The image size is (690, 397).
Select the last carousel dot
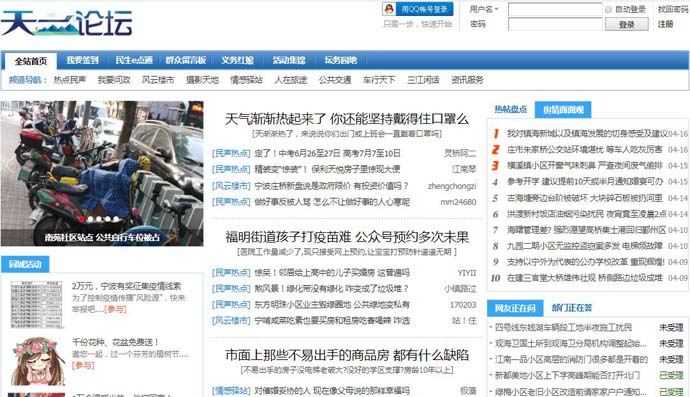point(116,219)
